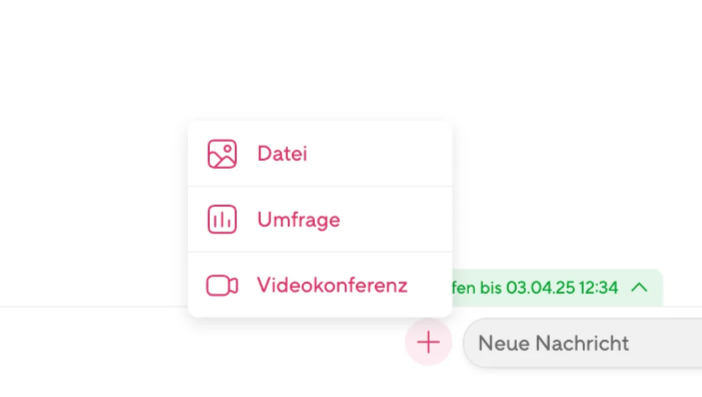The image size is (702, 397).
Task: Click the bar chart icon beside Umfrage
Action: click(x=222, y=219)
